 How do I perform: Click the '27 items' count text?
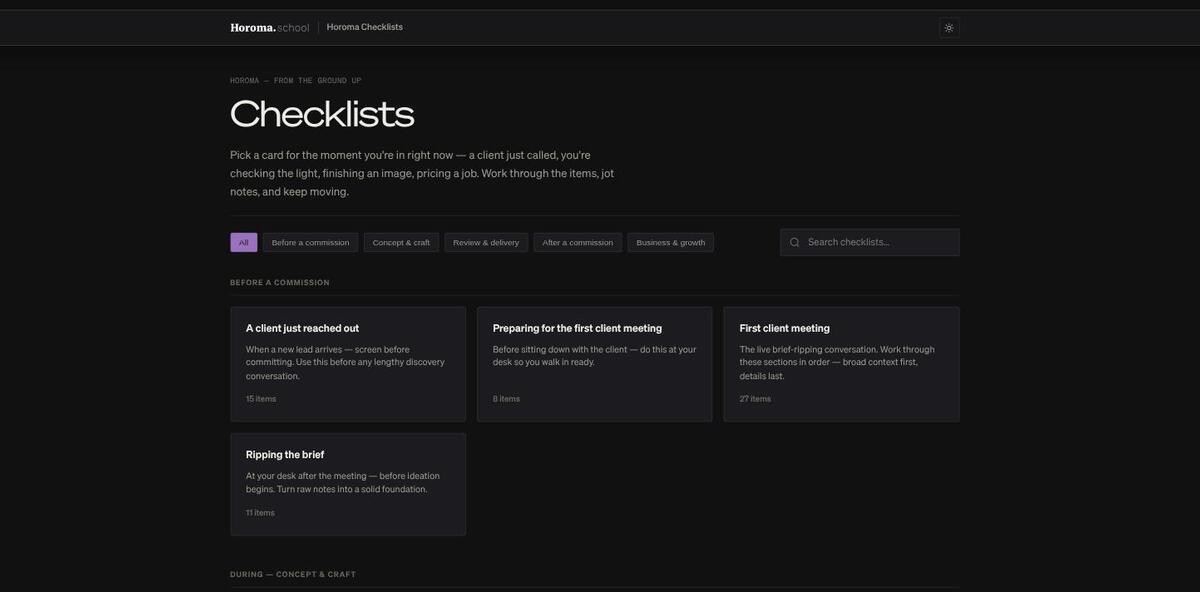[x=755, y=399]
